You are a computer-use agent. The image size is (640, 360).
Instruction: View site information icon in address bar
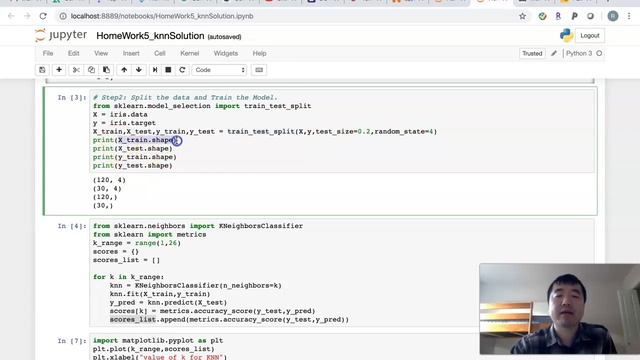pos(63,16)
